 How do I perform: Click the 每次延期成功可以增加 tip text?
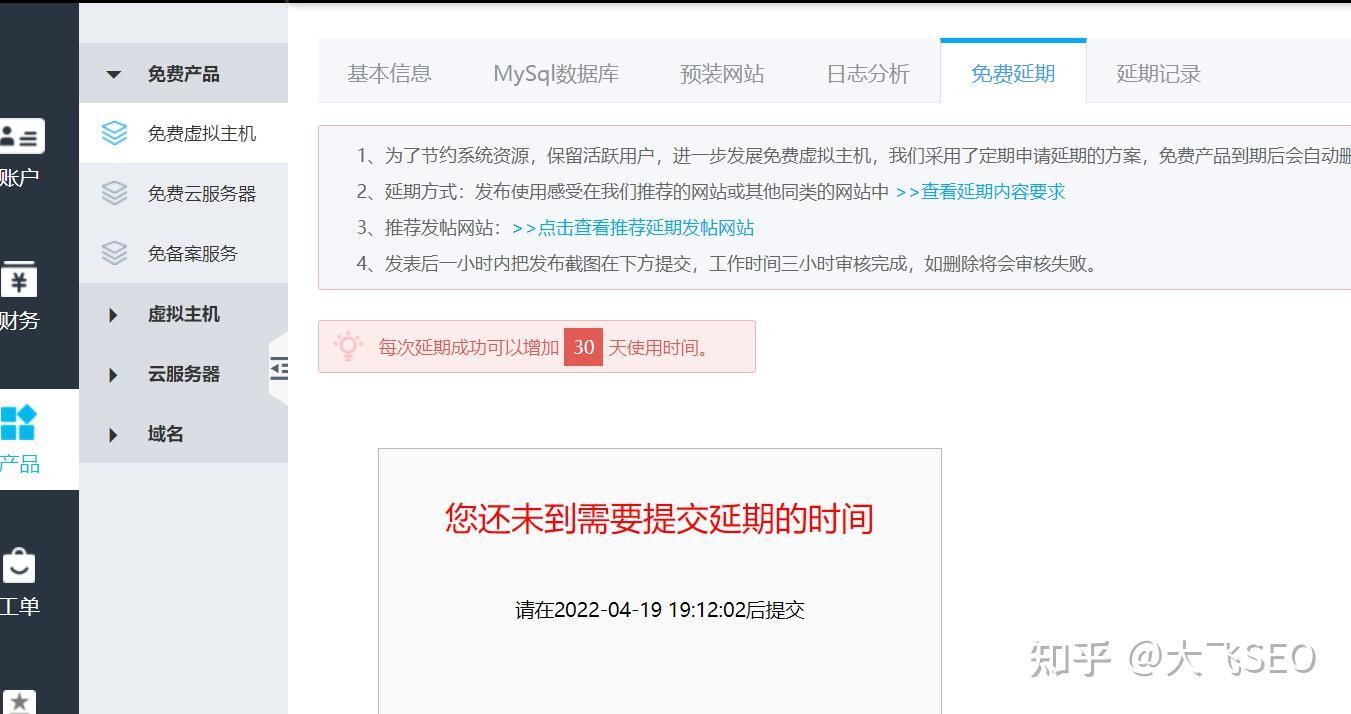tap(469, 347)
